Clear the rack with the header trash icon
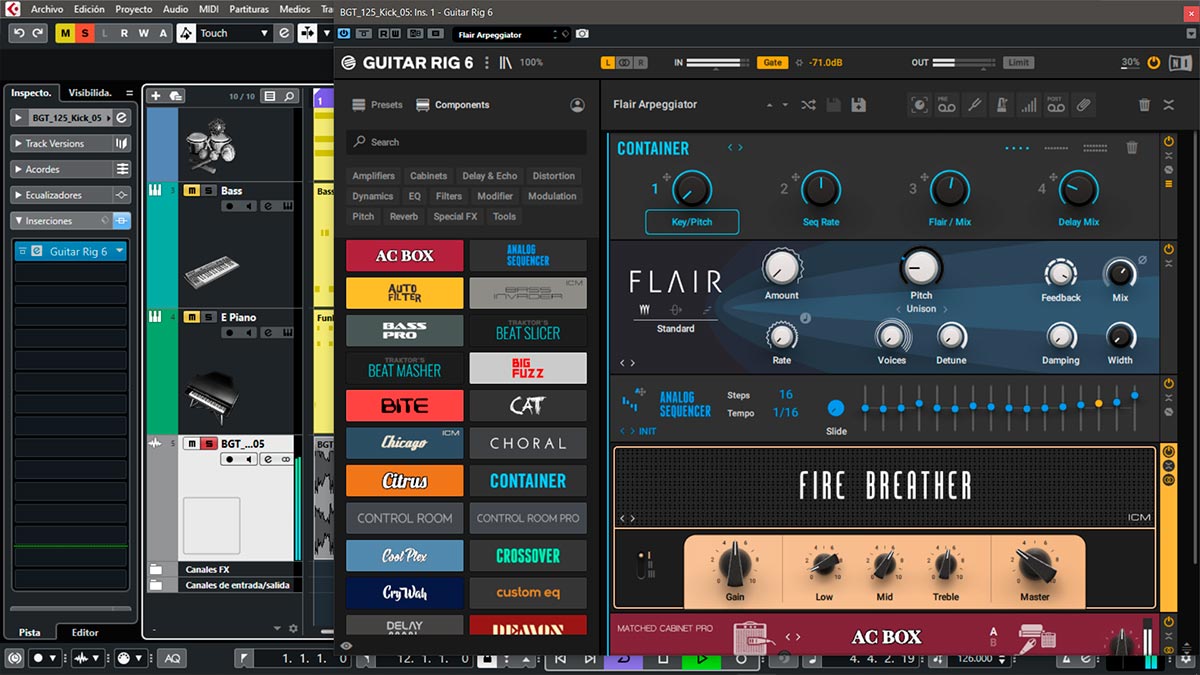 point(1145,104)
